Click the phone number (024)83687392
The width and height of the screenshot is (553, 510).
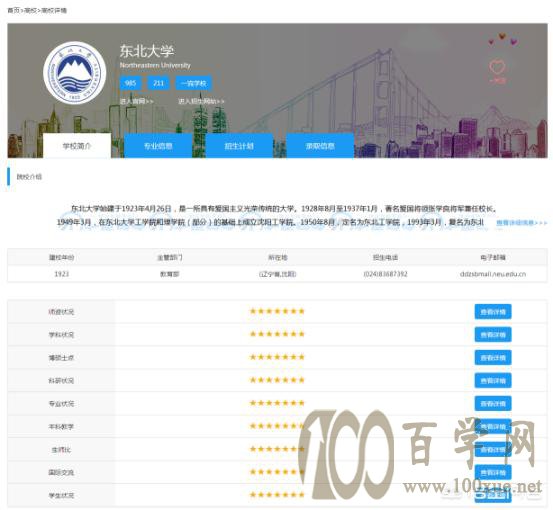pyautogui.click(x=385, y=274)
